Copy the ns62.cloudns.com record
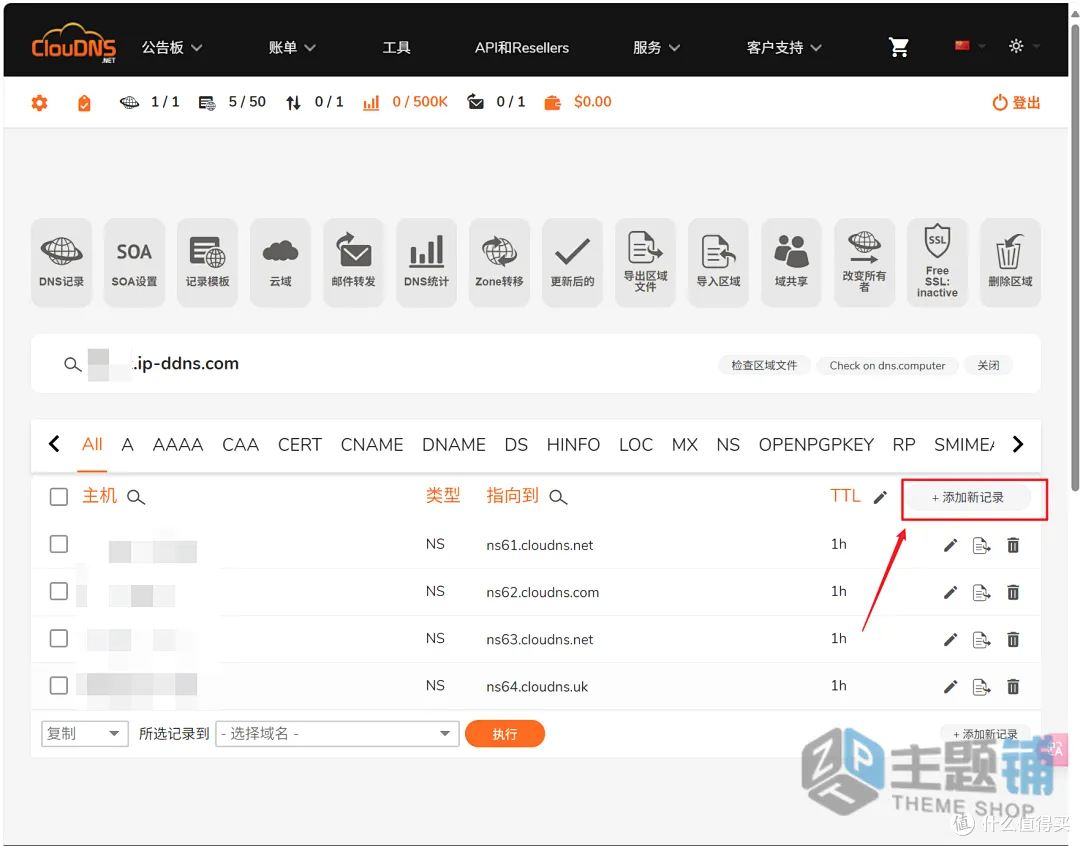Screen dimensions: 1080x846 pos(982,592)
